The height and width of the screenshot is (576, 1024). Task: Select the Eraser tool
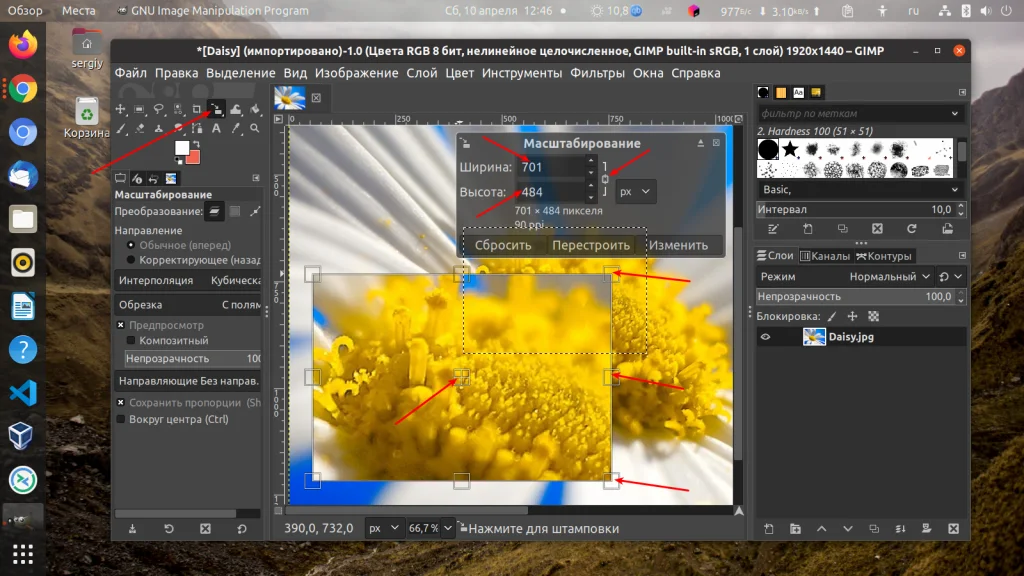pyautogui.click(x=141, y=129)
